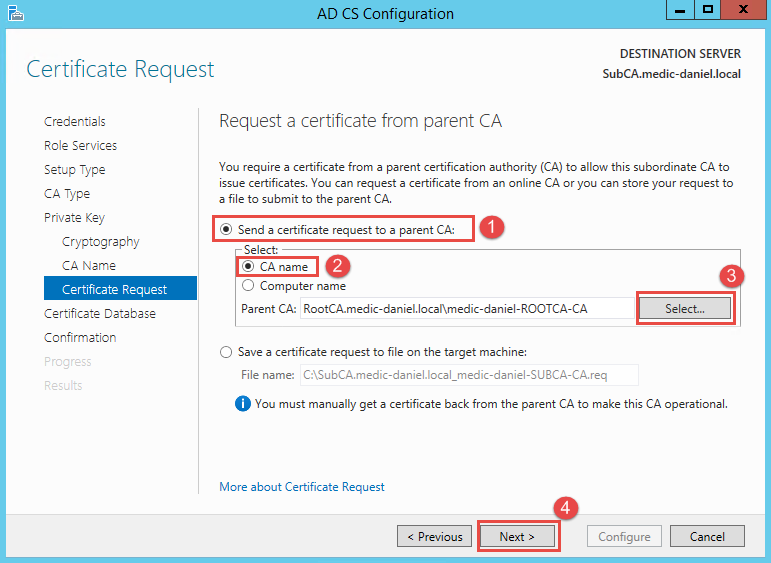Click inside the Parent CA text field
Viewport: 771px width, 563px height.
click(467, 309)
